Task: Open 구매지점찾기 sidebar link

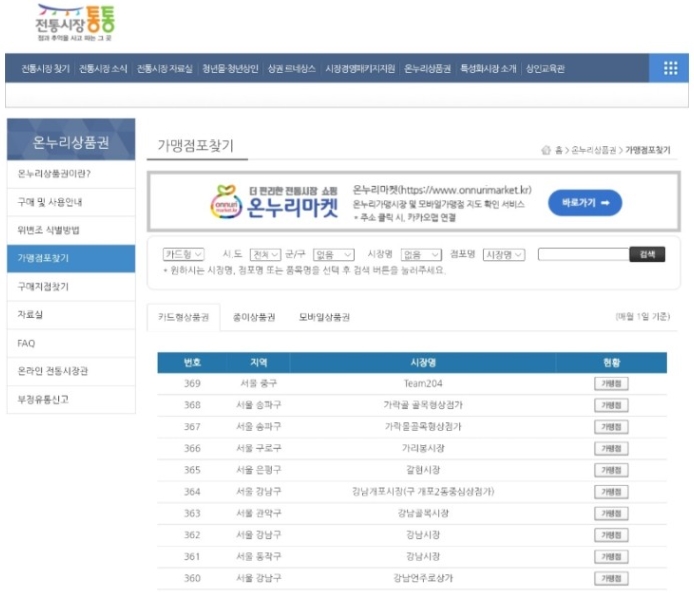Action: click(71, 287)
